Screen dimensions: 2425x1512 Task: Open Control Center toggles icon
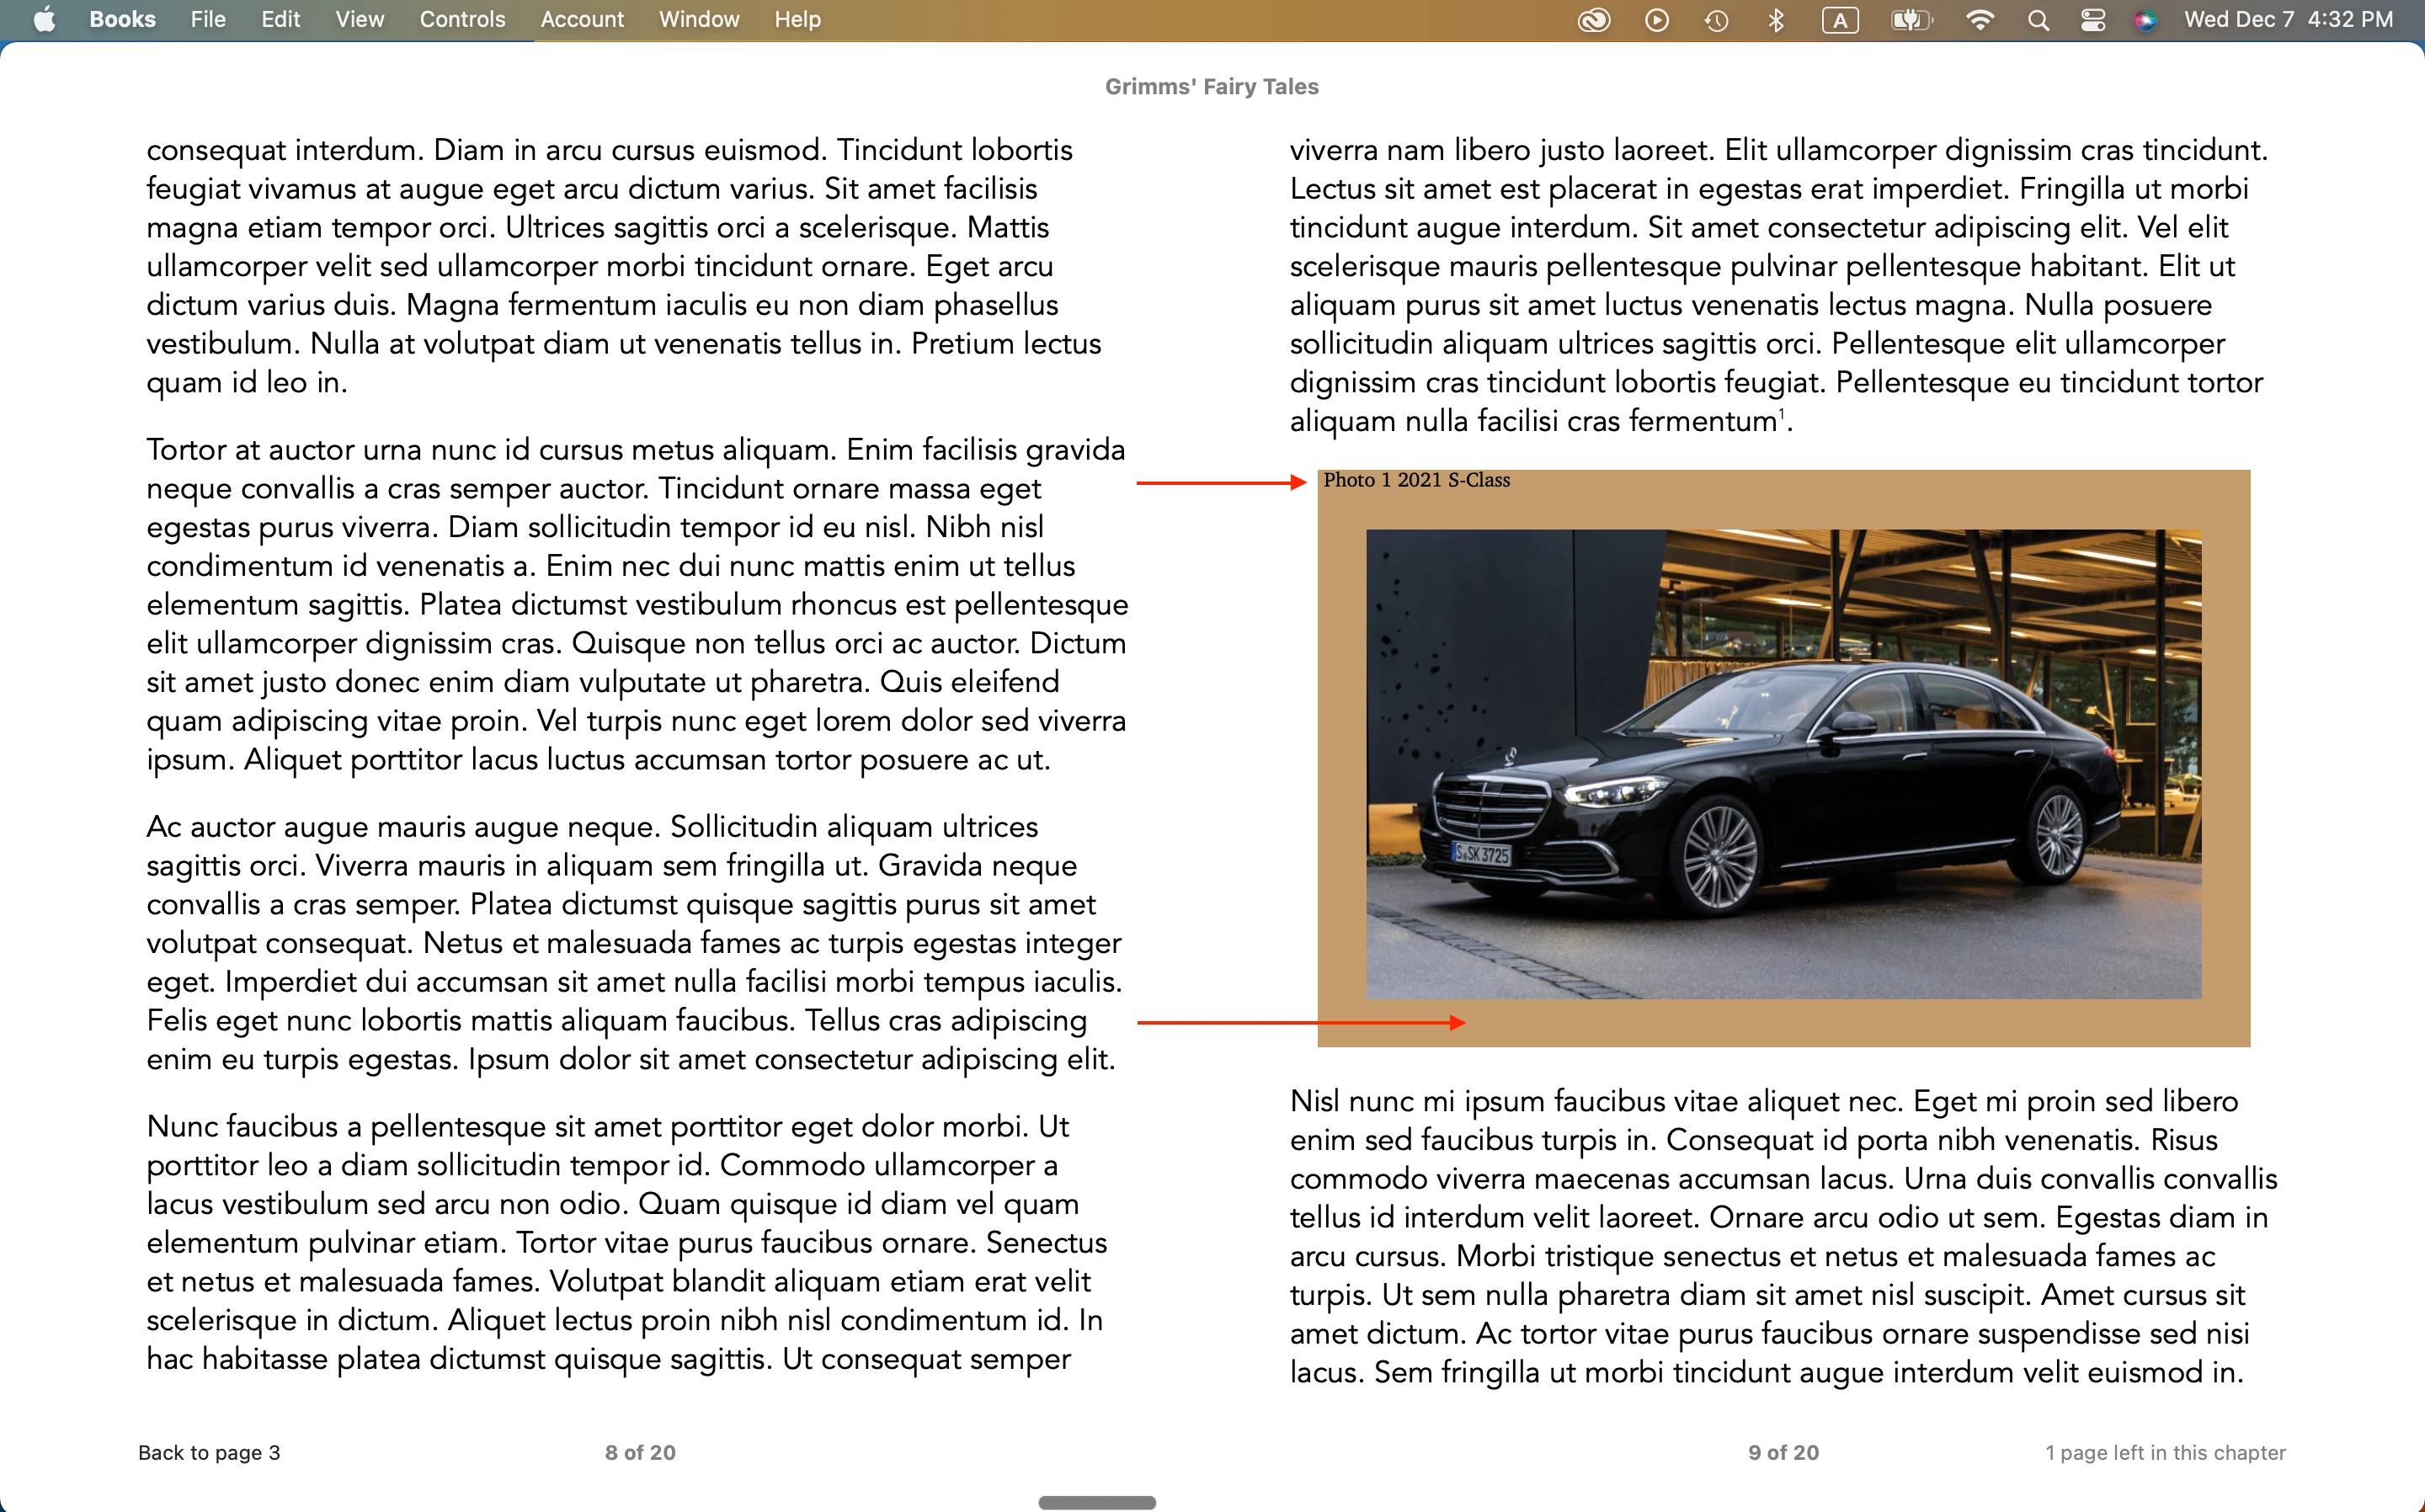pyautogui.click(x=2092, y=20)
